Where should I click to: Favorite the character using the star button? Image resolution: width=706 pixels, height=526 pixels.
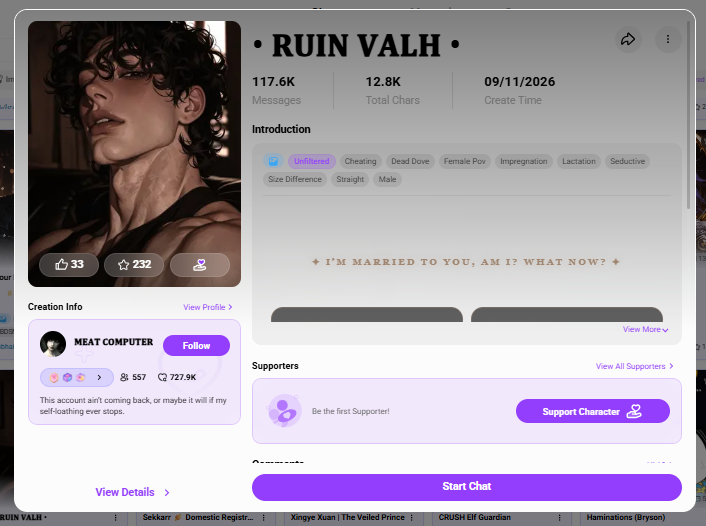coord(134,264)
